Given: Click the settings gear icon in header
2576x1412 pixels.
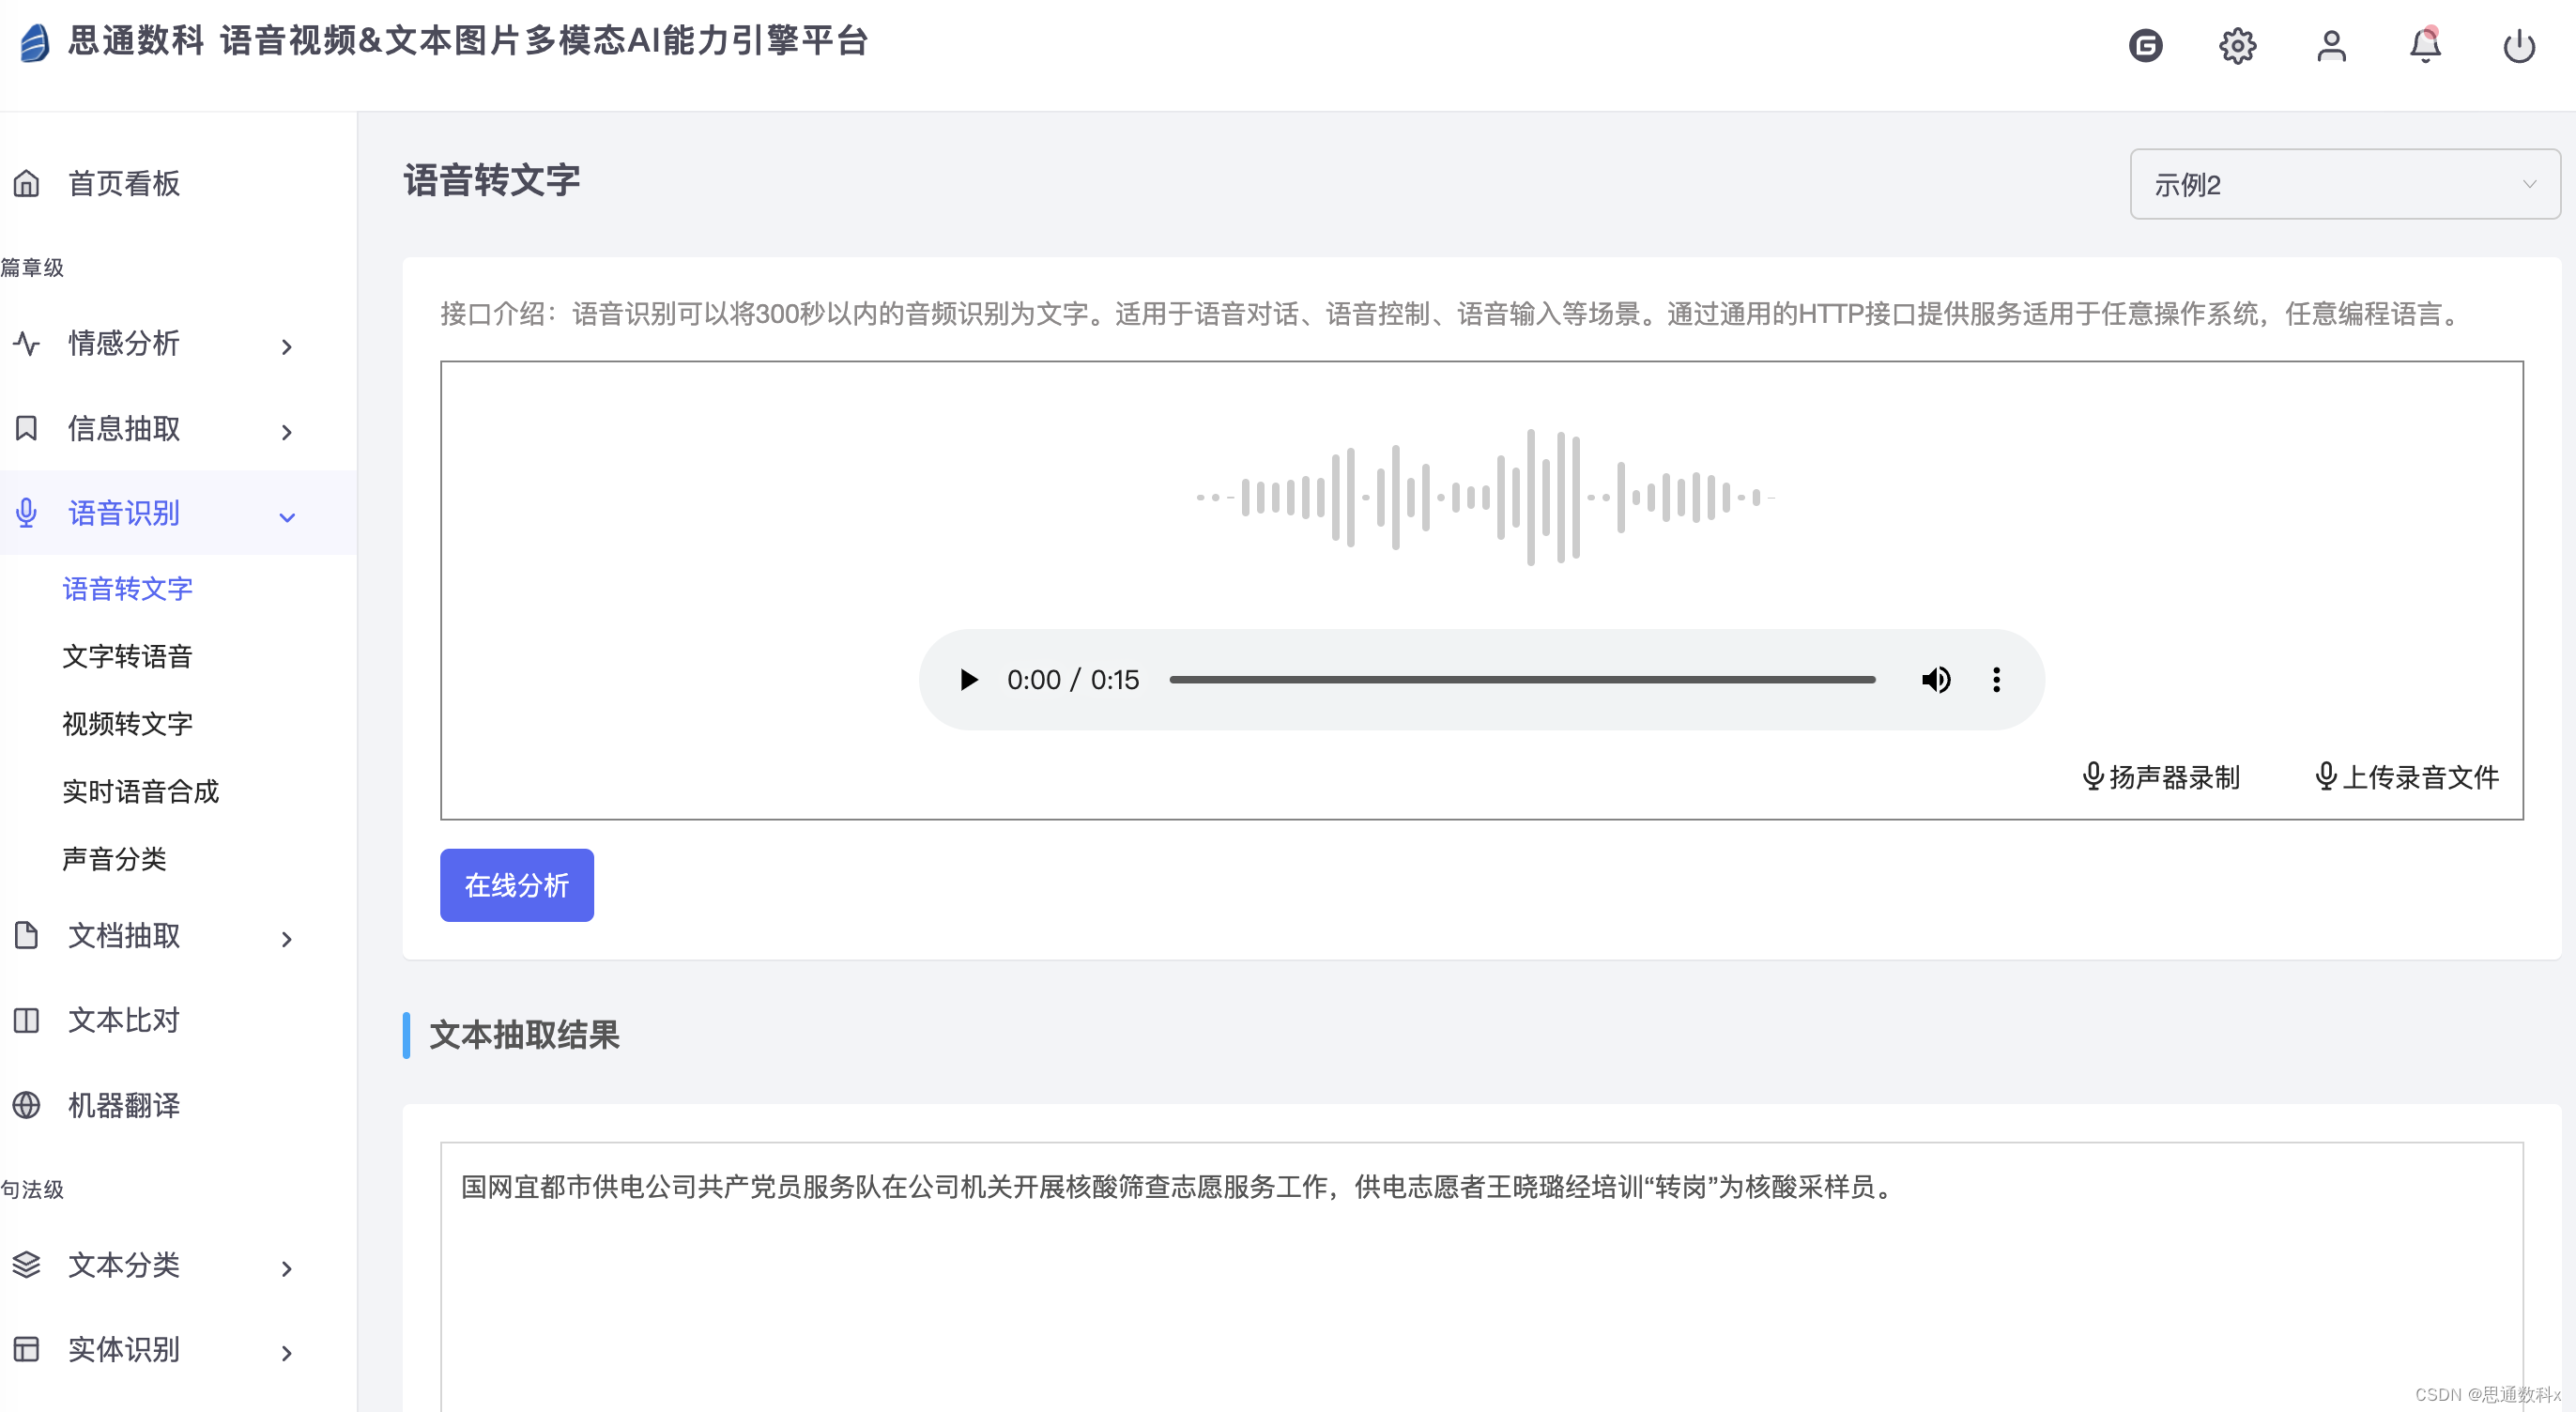Looking at the screenshot, I should click(x=2237, y=46).
